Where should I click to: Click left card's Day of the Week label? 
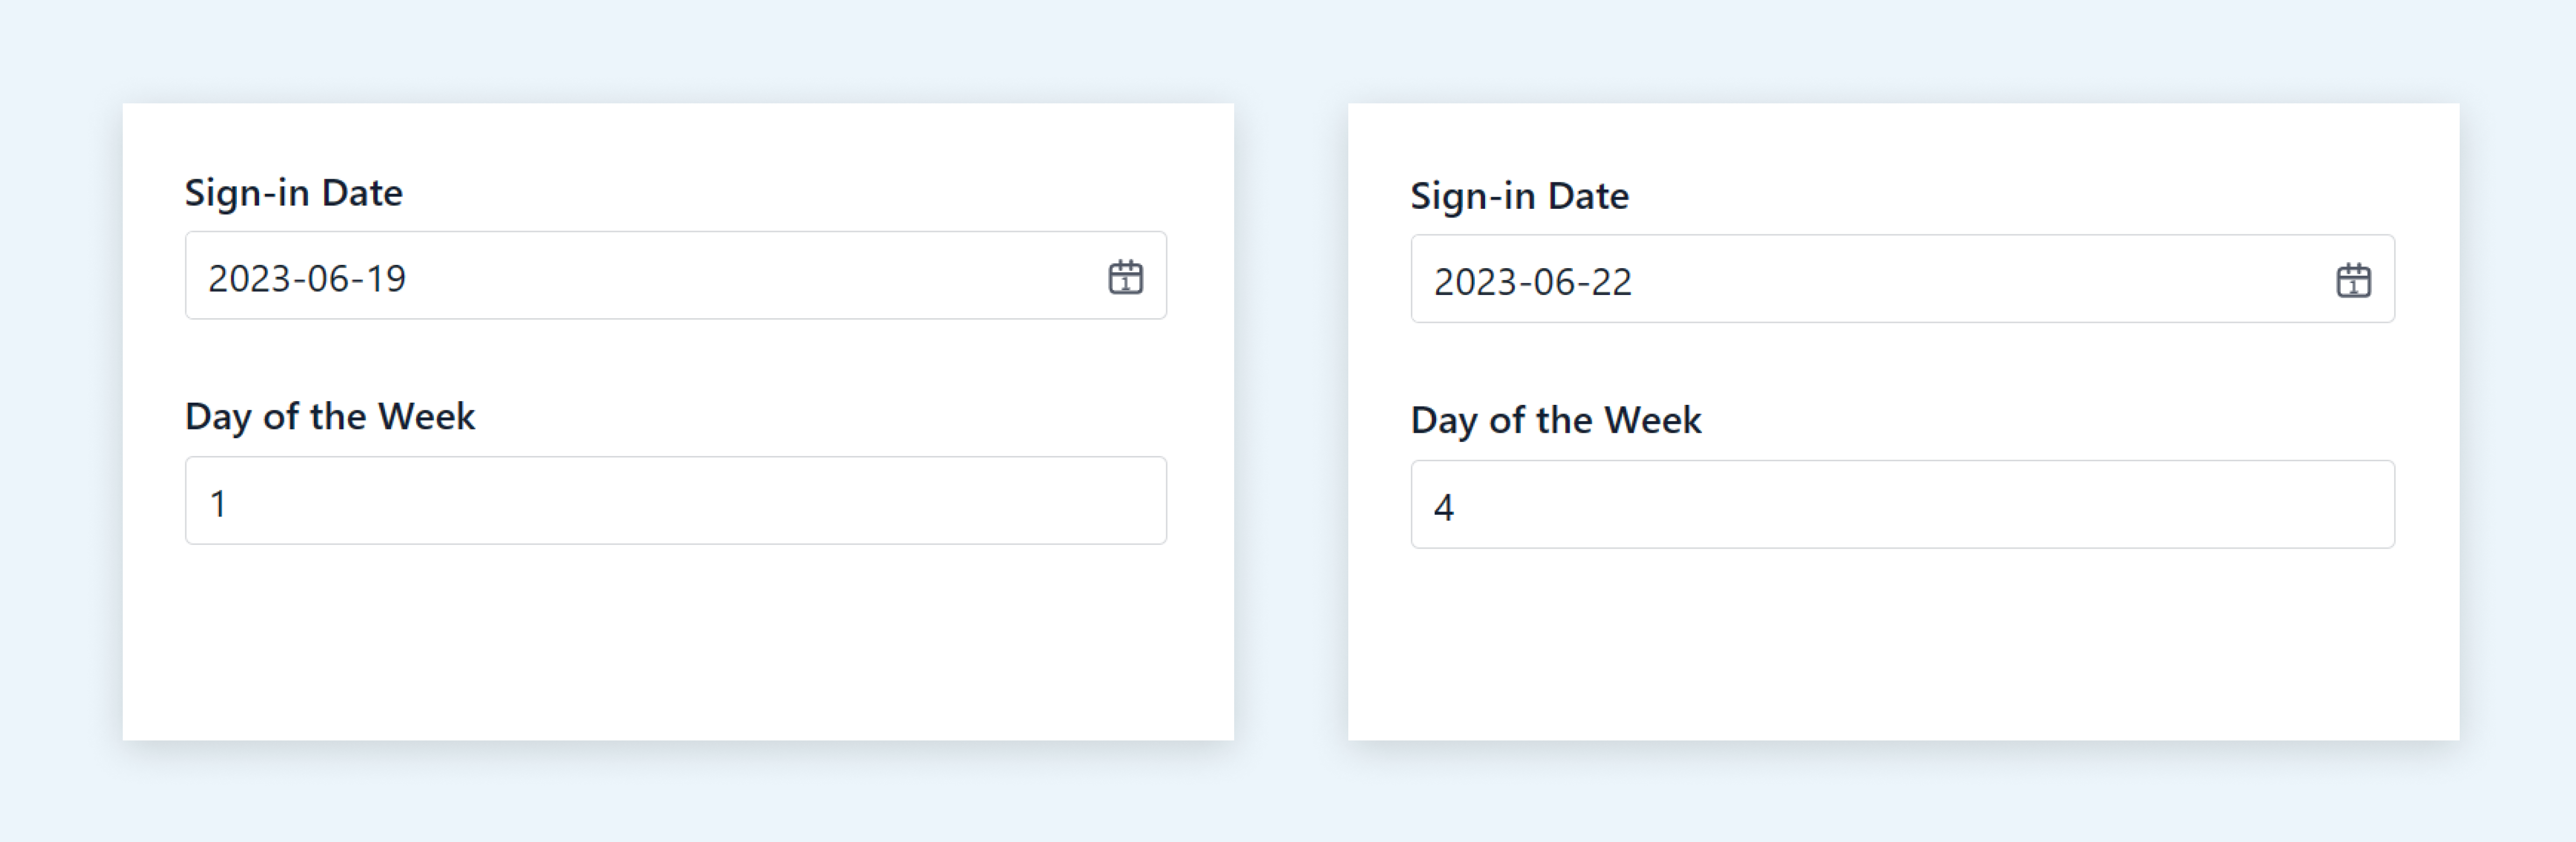[x=330, y=416]
